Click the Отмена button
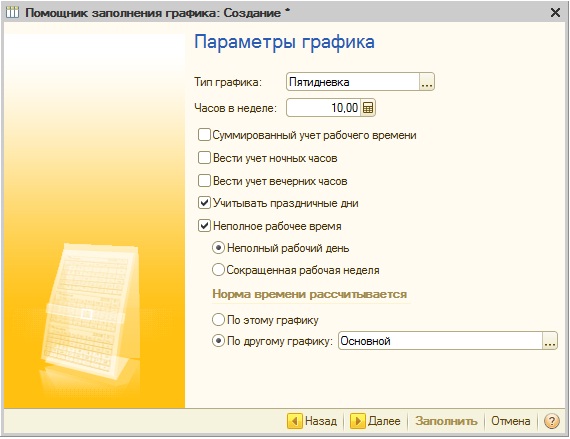Image resolution: width=570 pixels, height=439 pixels. point(510,421)
